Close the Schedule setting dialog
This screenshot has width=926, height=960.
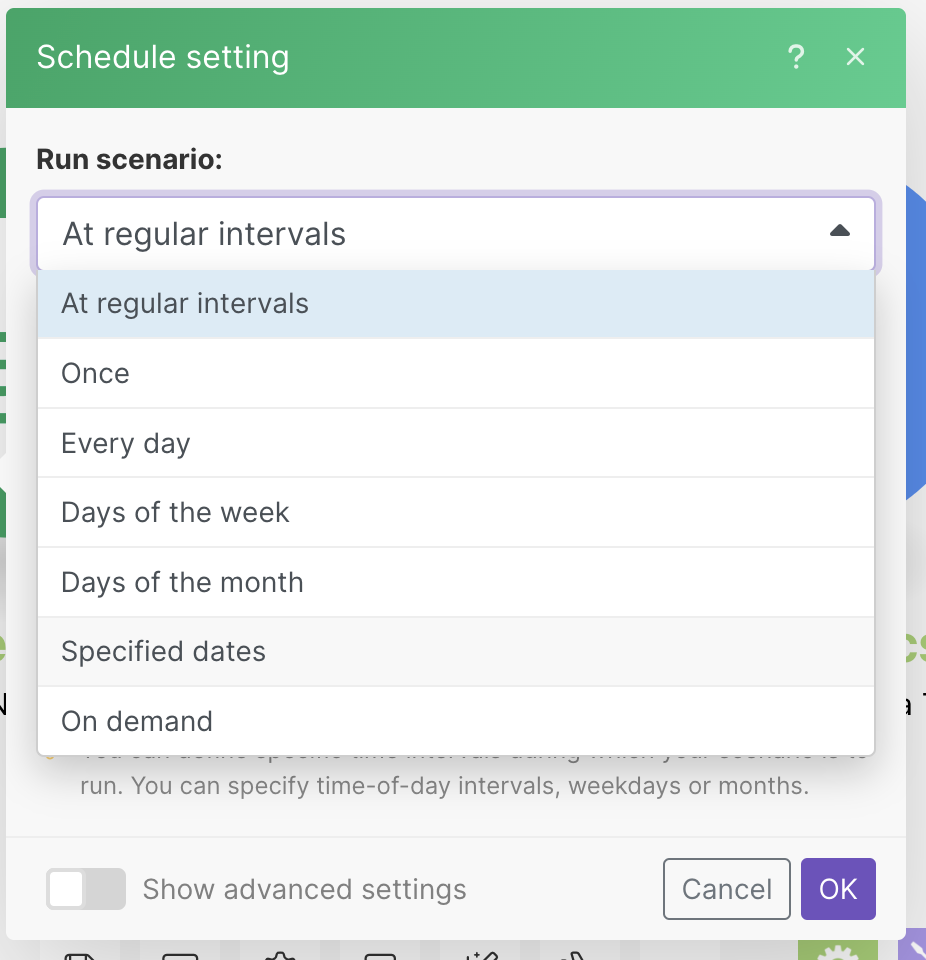pyautogui.click(x=855, y=57)
